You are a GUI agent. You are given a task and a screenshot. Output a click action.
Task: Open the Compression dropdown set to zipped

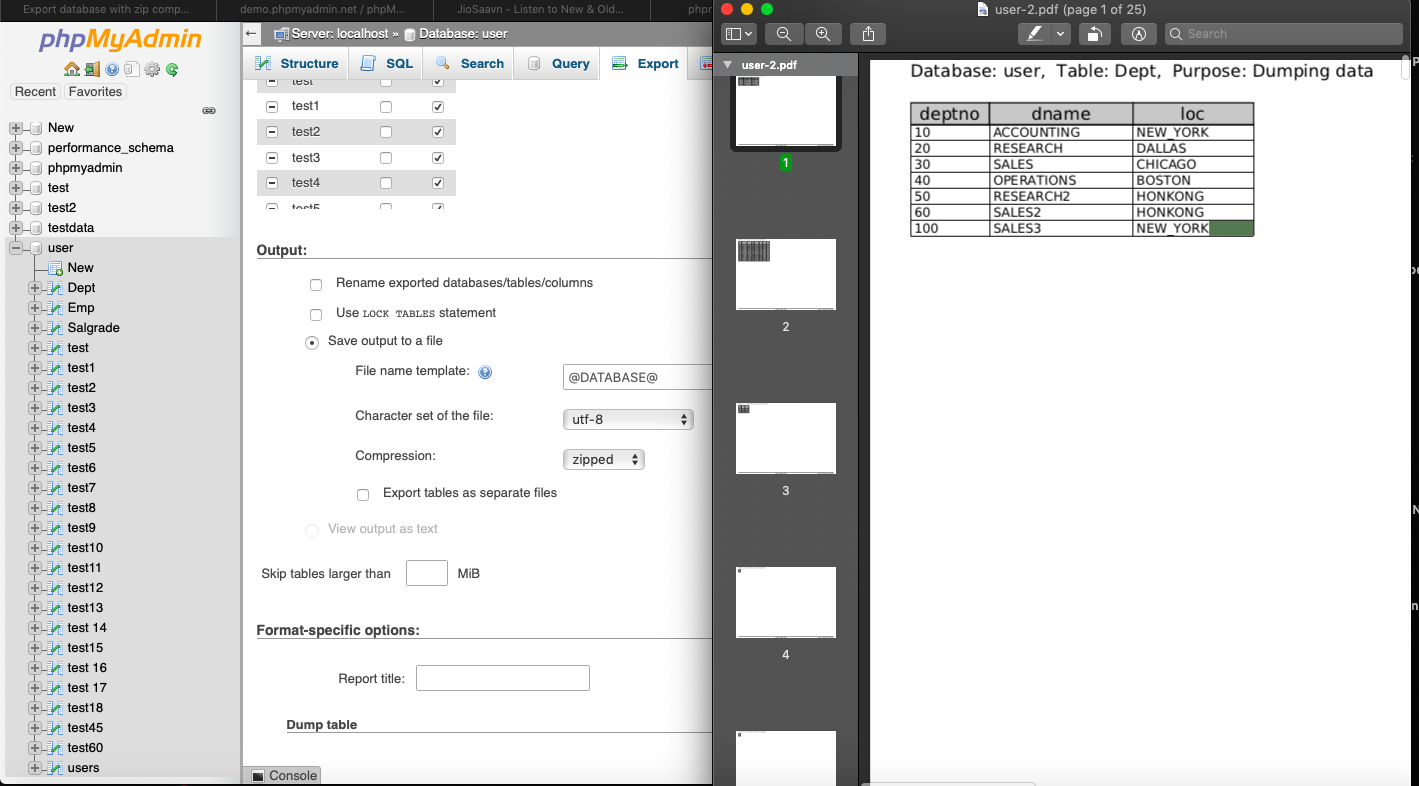[603, 459]
